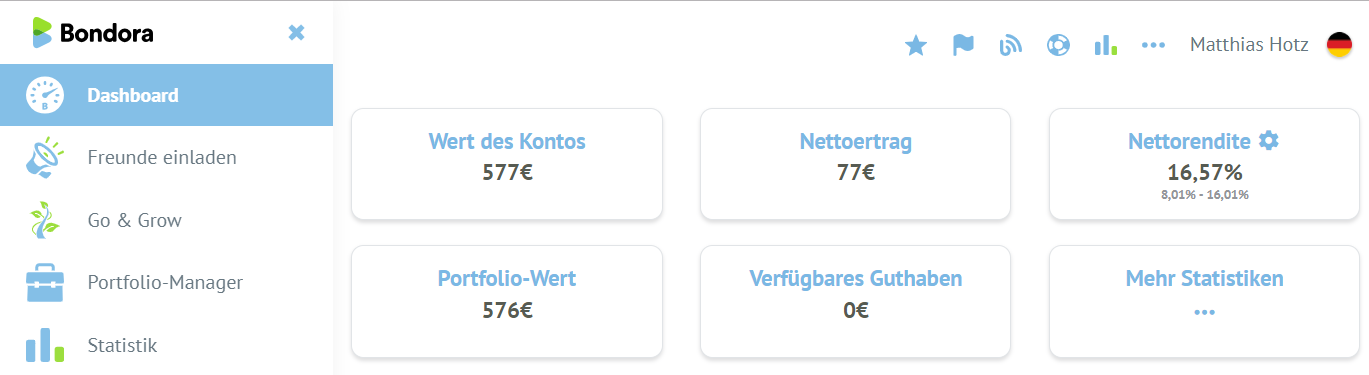
Task: Change language via German flag
Action: 1339,45
